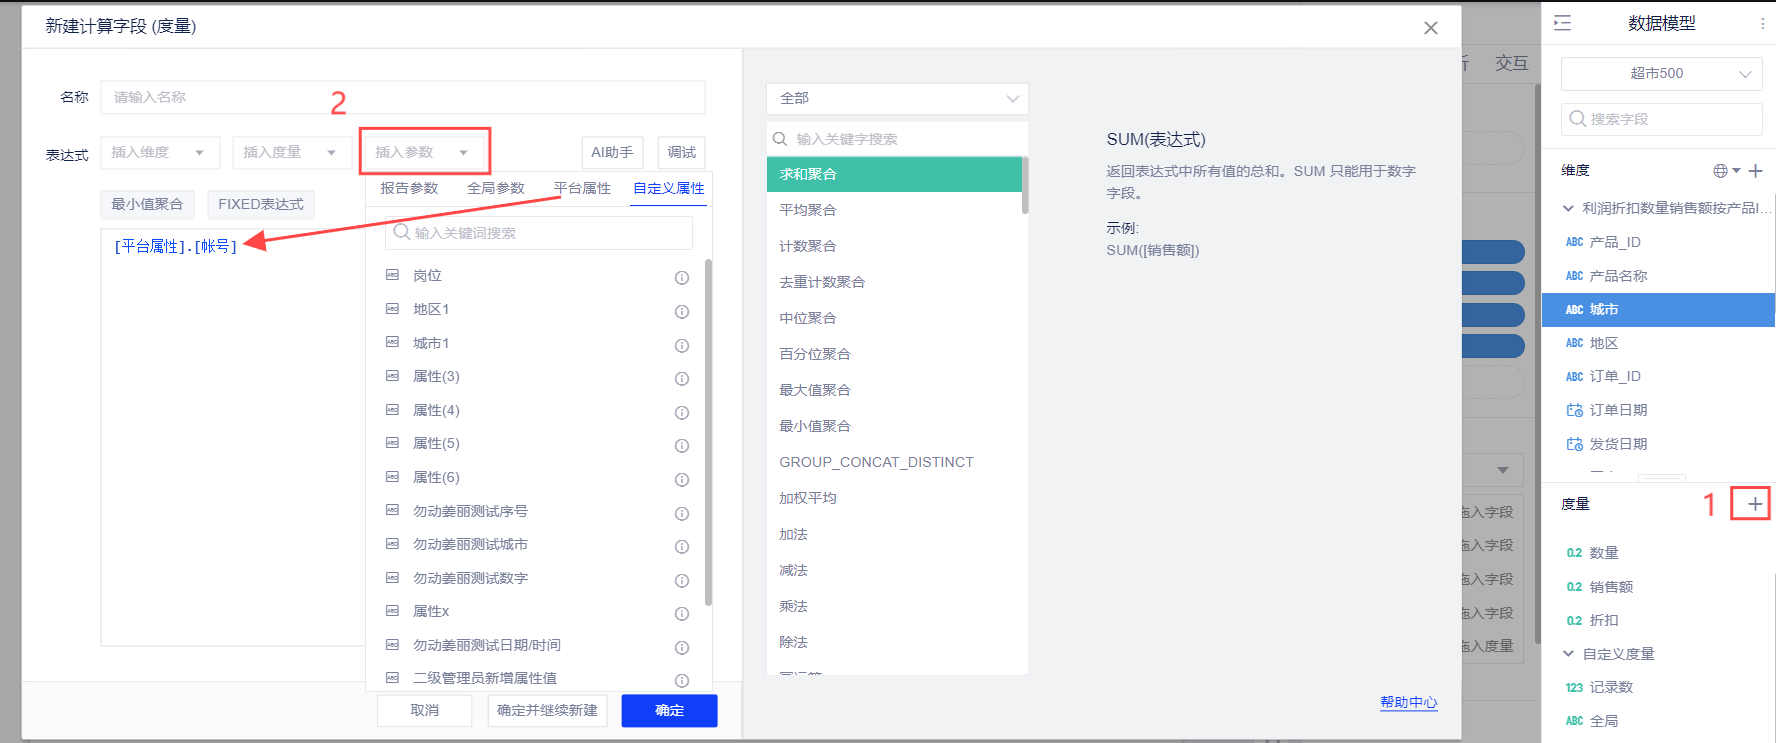Switch to the 平台属性 tab
This screenshot has height=743, width=1776.
[582, 188]
